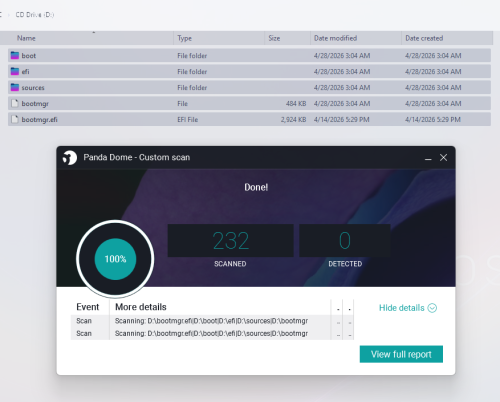This screenshot has width=500, height=402.
Task: Select the efi folder name
Action: (x=25, y=72)
